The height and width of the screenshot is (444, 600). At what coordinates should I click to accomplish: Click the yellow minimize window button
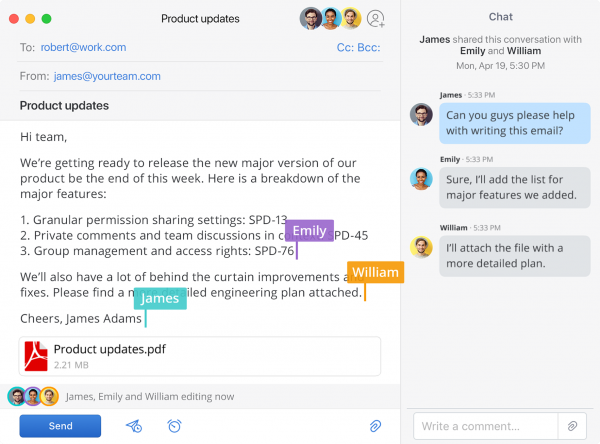pyautogui.click(x=31, y=19)
